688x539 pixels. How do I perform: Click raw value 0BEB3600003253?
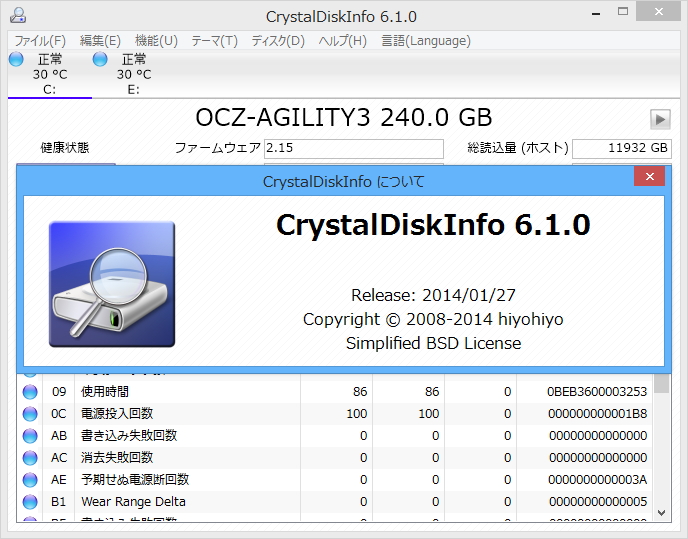coord(597,392)
